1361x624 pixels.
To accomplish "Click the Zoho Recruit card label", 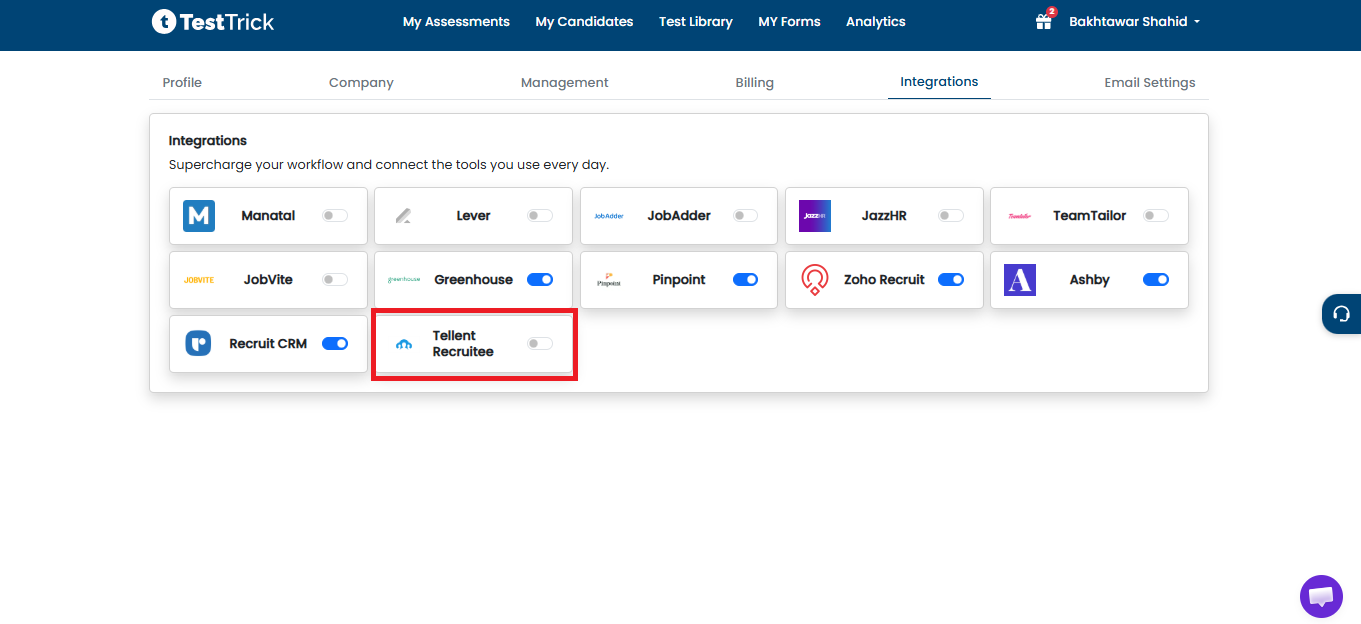I will (884, 280).
